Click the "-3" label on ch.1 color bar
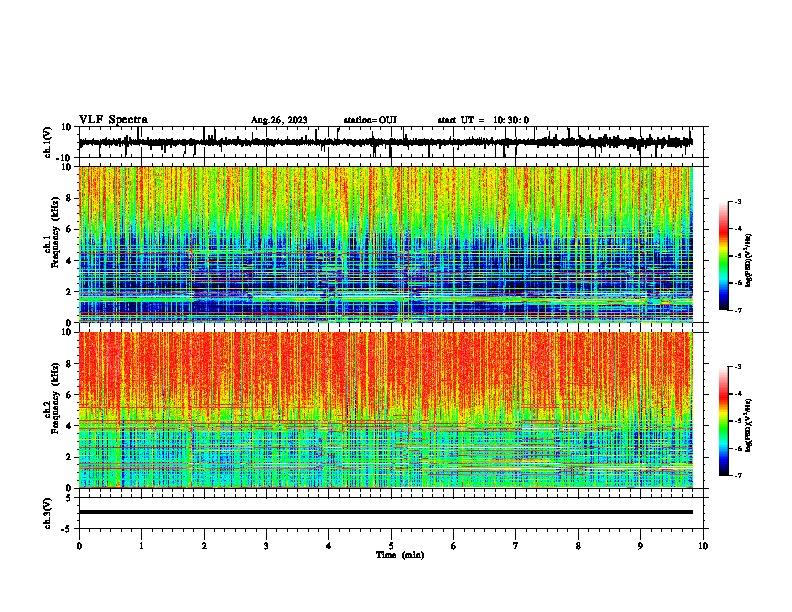Image resolution: width=792 pixels, height=612 pixels. (737, 202)
